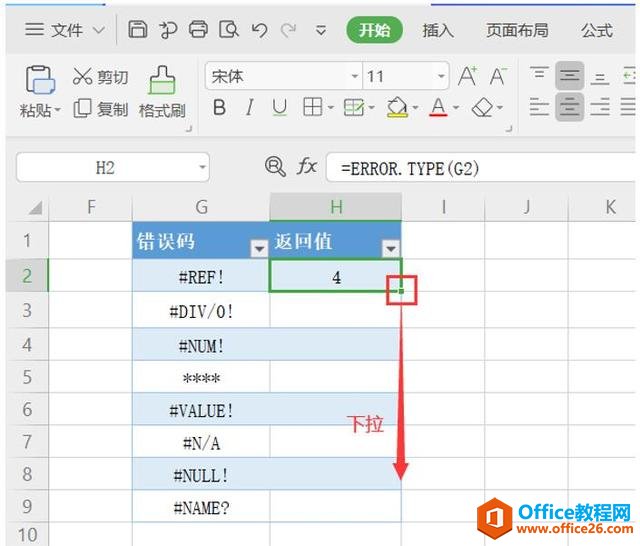Set top vertical alignment
Viewport: 640px width, 546px height.
tap(539, 75)
